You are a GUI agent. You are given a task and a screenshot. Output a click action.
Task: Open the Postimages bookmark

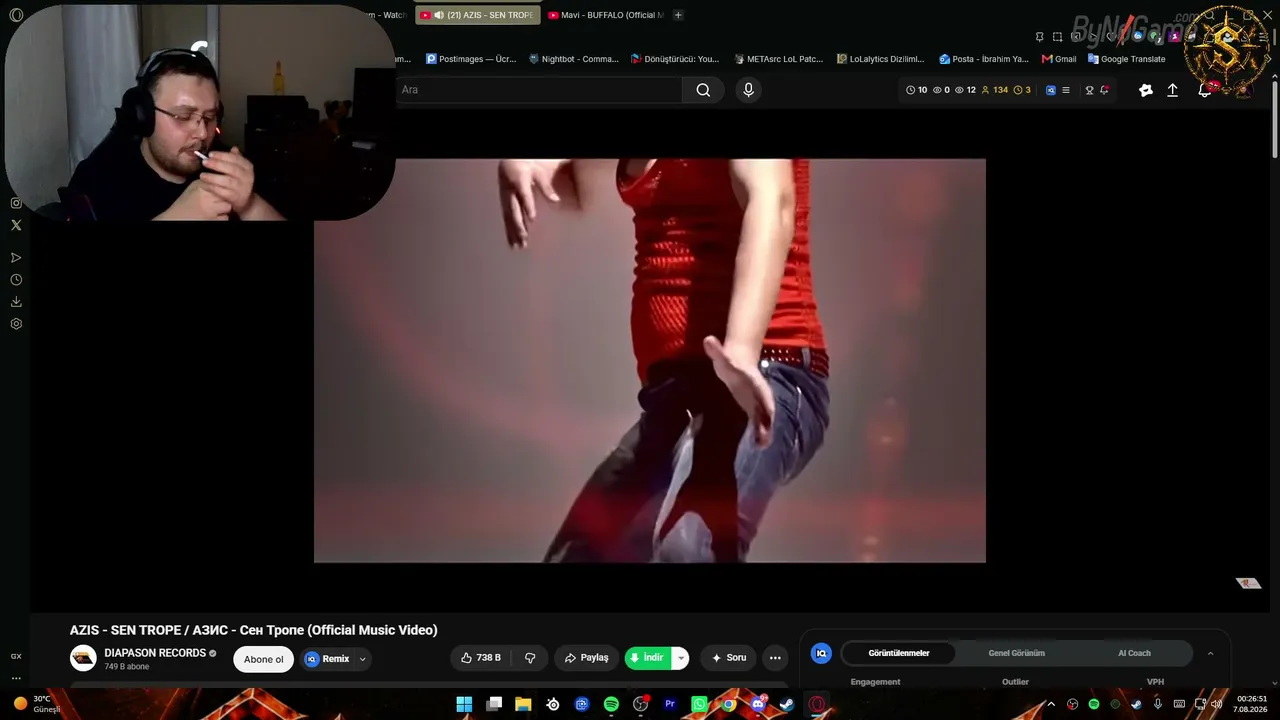tap(471, 59)
